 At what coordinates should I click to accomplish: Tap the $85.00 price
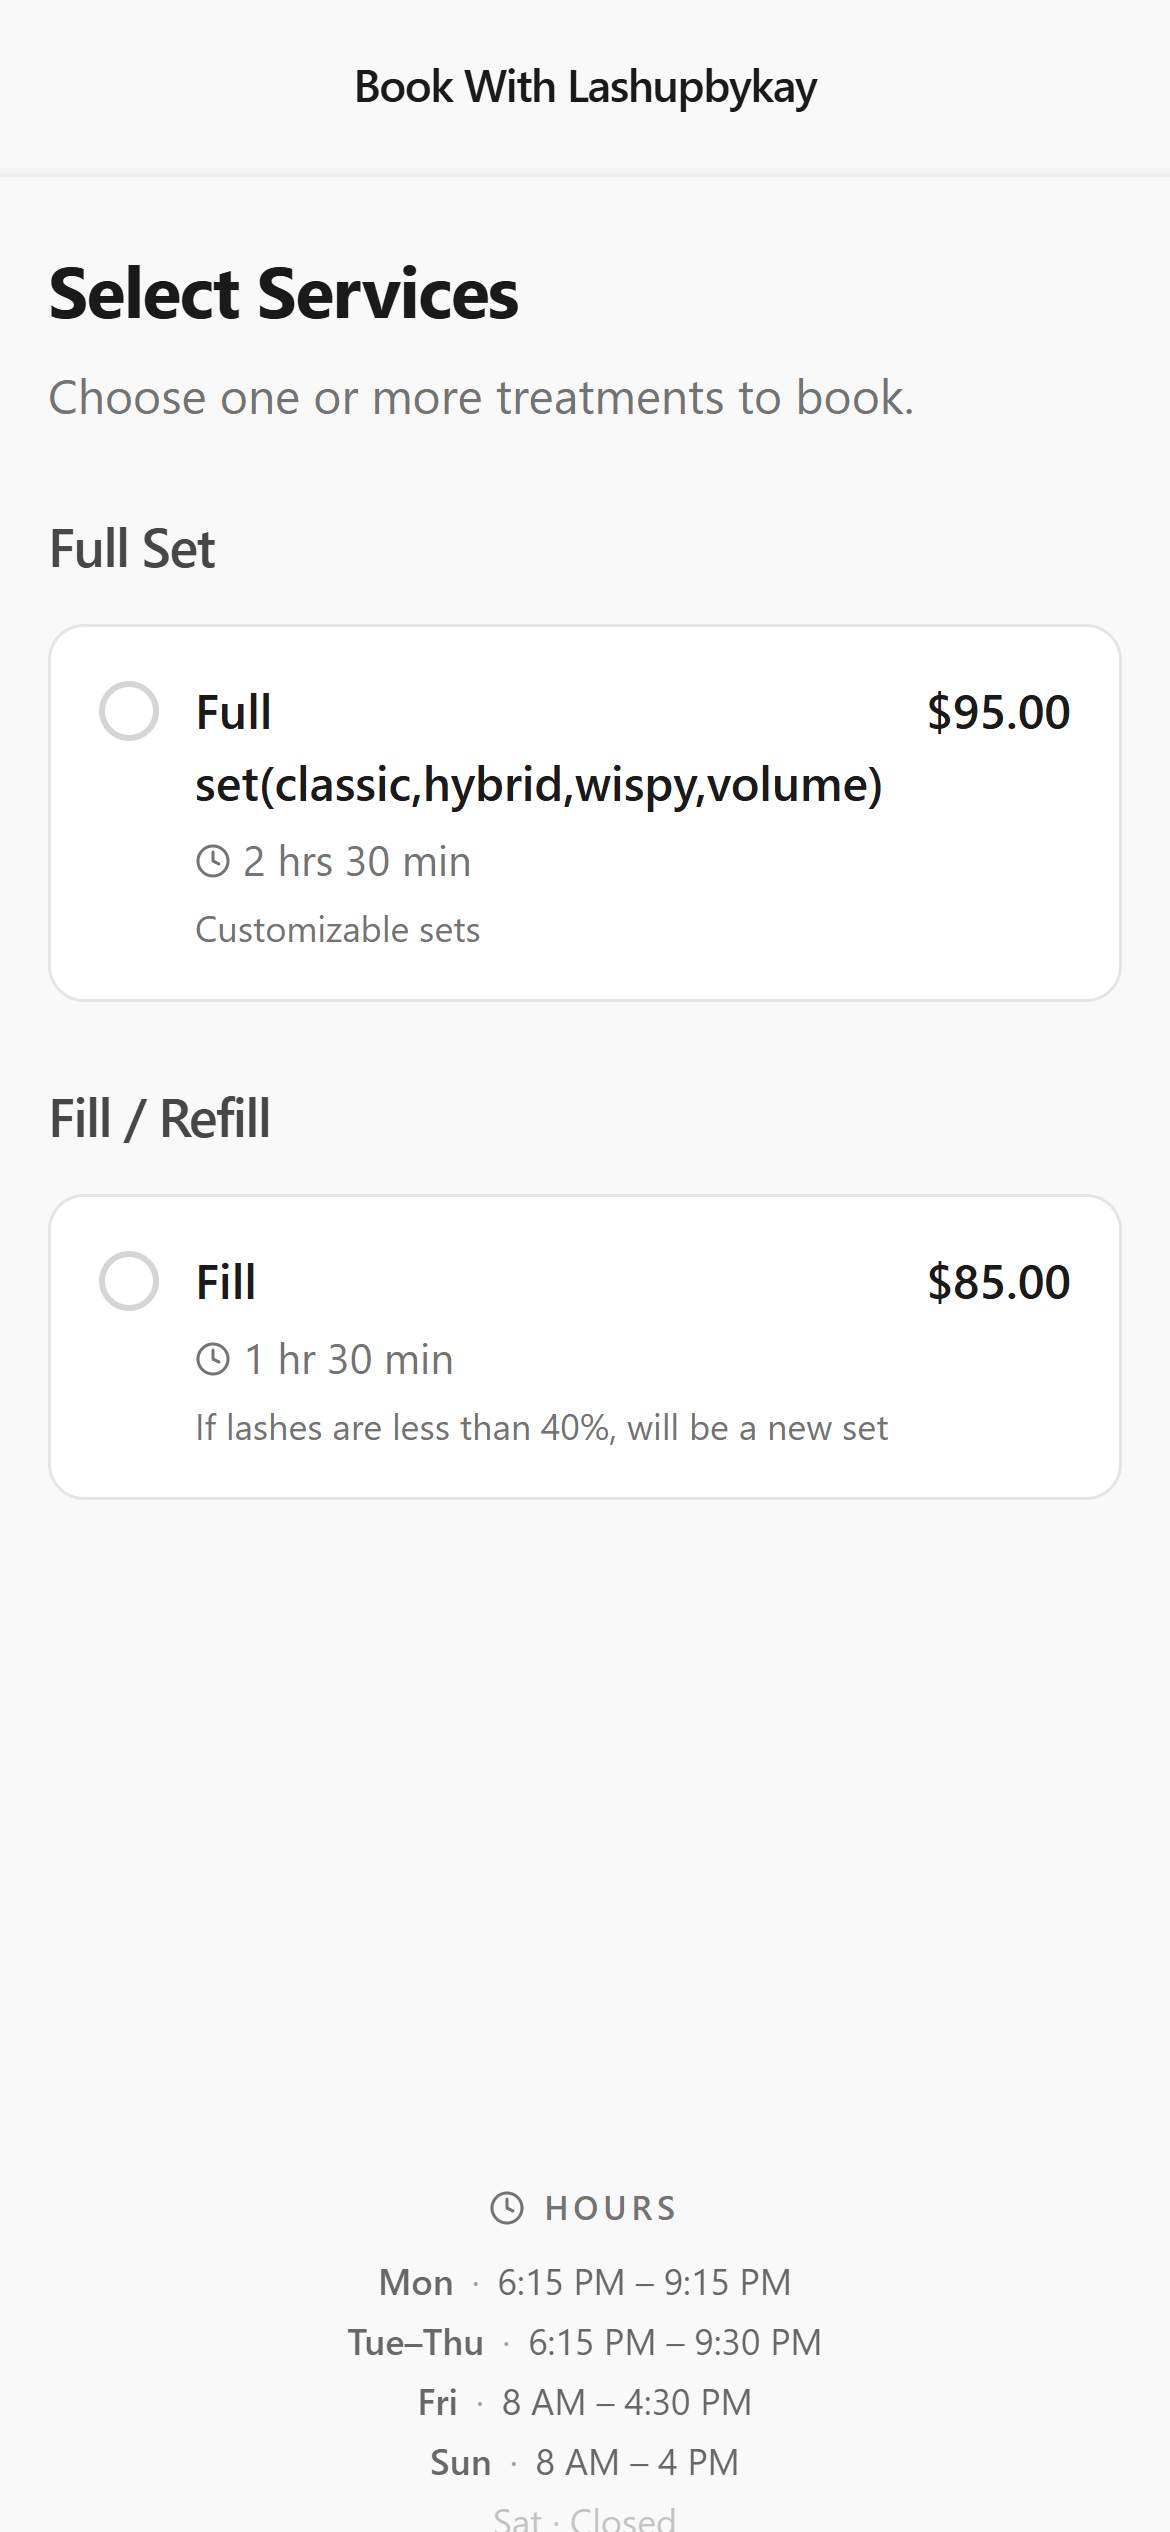click(x=998, y=1282)
